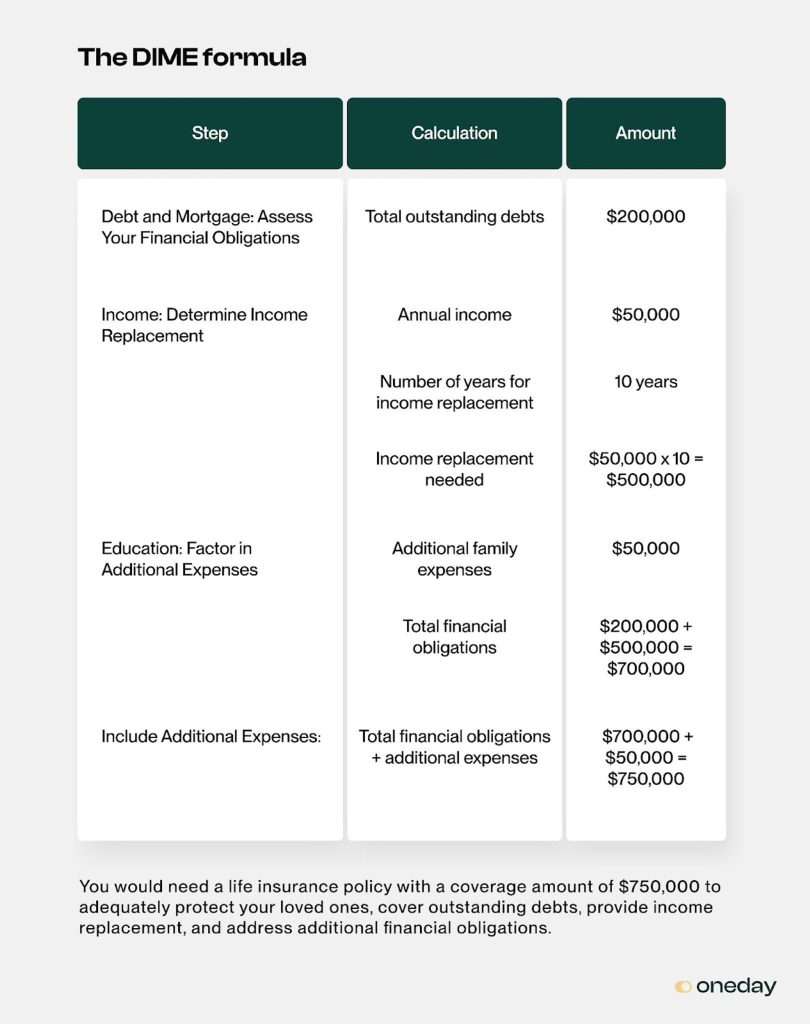Image resolution: width=810 pixels, height=1024 pixels.
Task: Click the oneday brand name text
Action: coord(736,986)
